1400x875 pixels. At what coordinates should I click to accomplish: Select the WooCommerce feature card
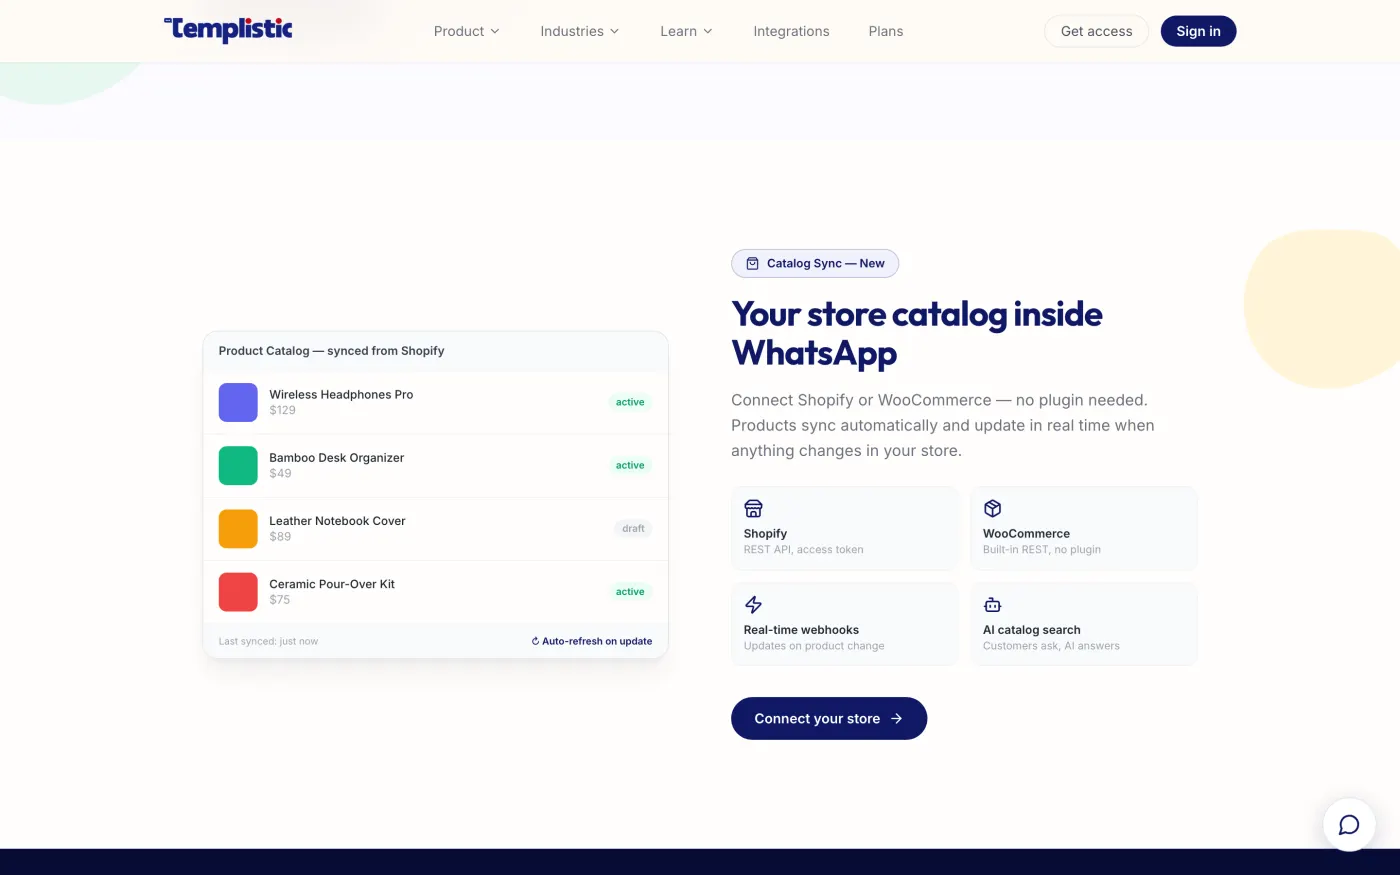click(1084, 528)
